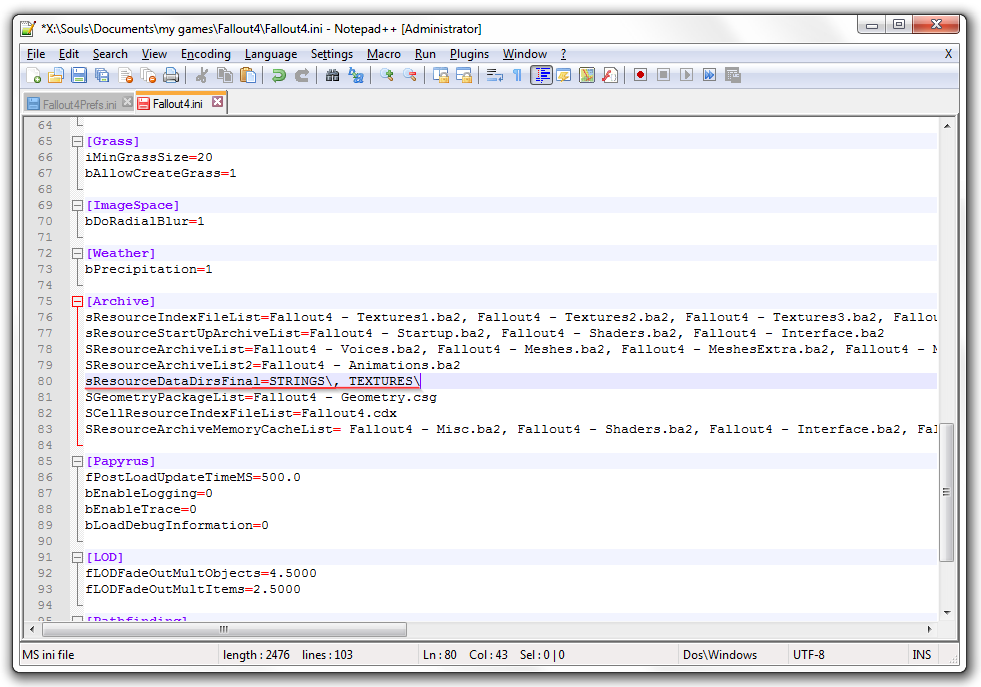Click the Copy toolbar icon
The width and height of the screenshot is (981, 687).
point(225,76)
